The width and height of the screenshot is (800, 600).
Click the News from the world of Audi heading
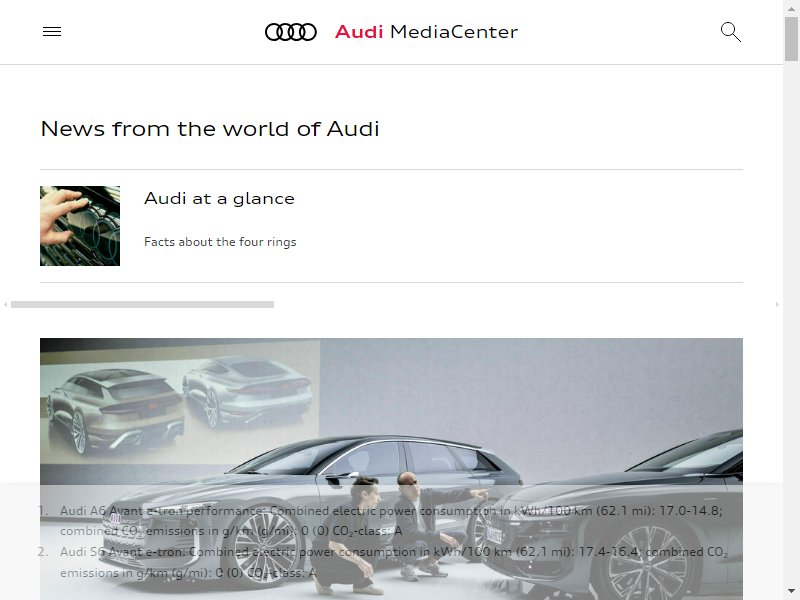click(210, 129)
